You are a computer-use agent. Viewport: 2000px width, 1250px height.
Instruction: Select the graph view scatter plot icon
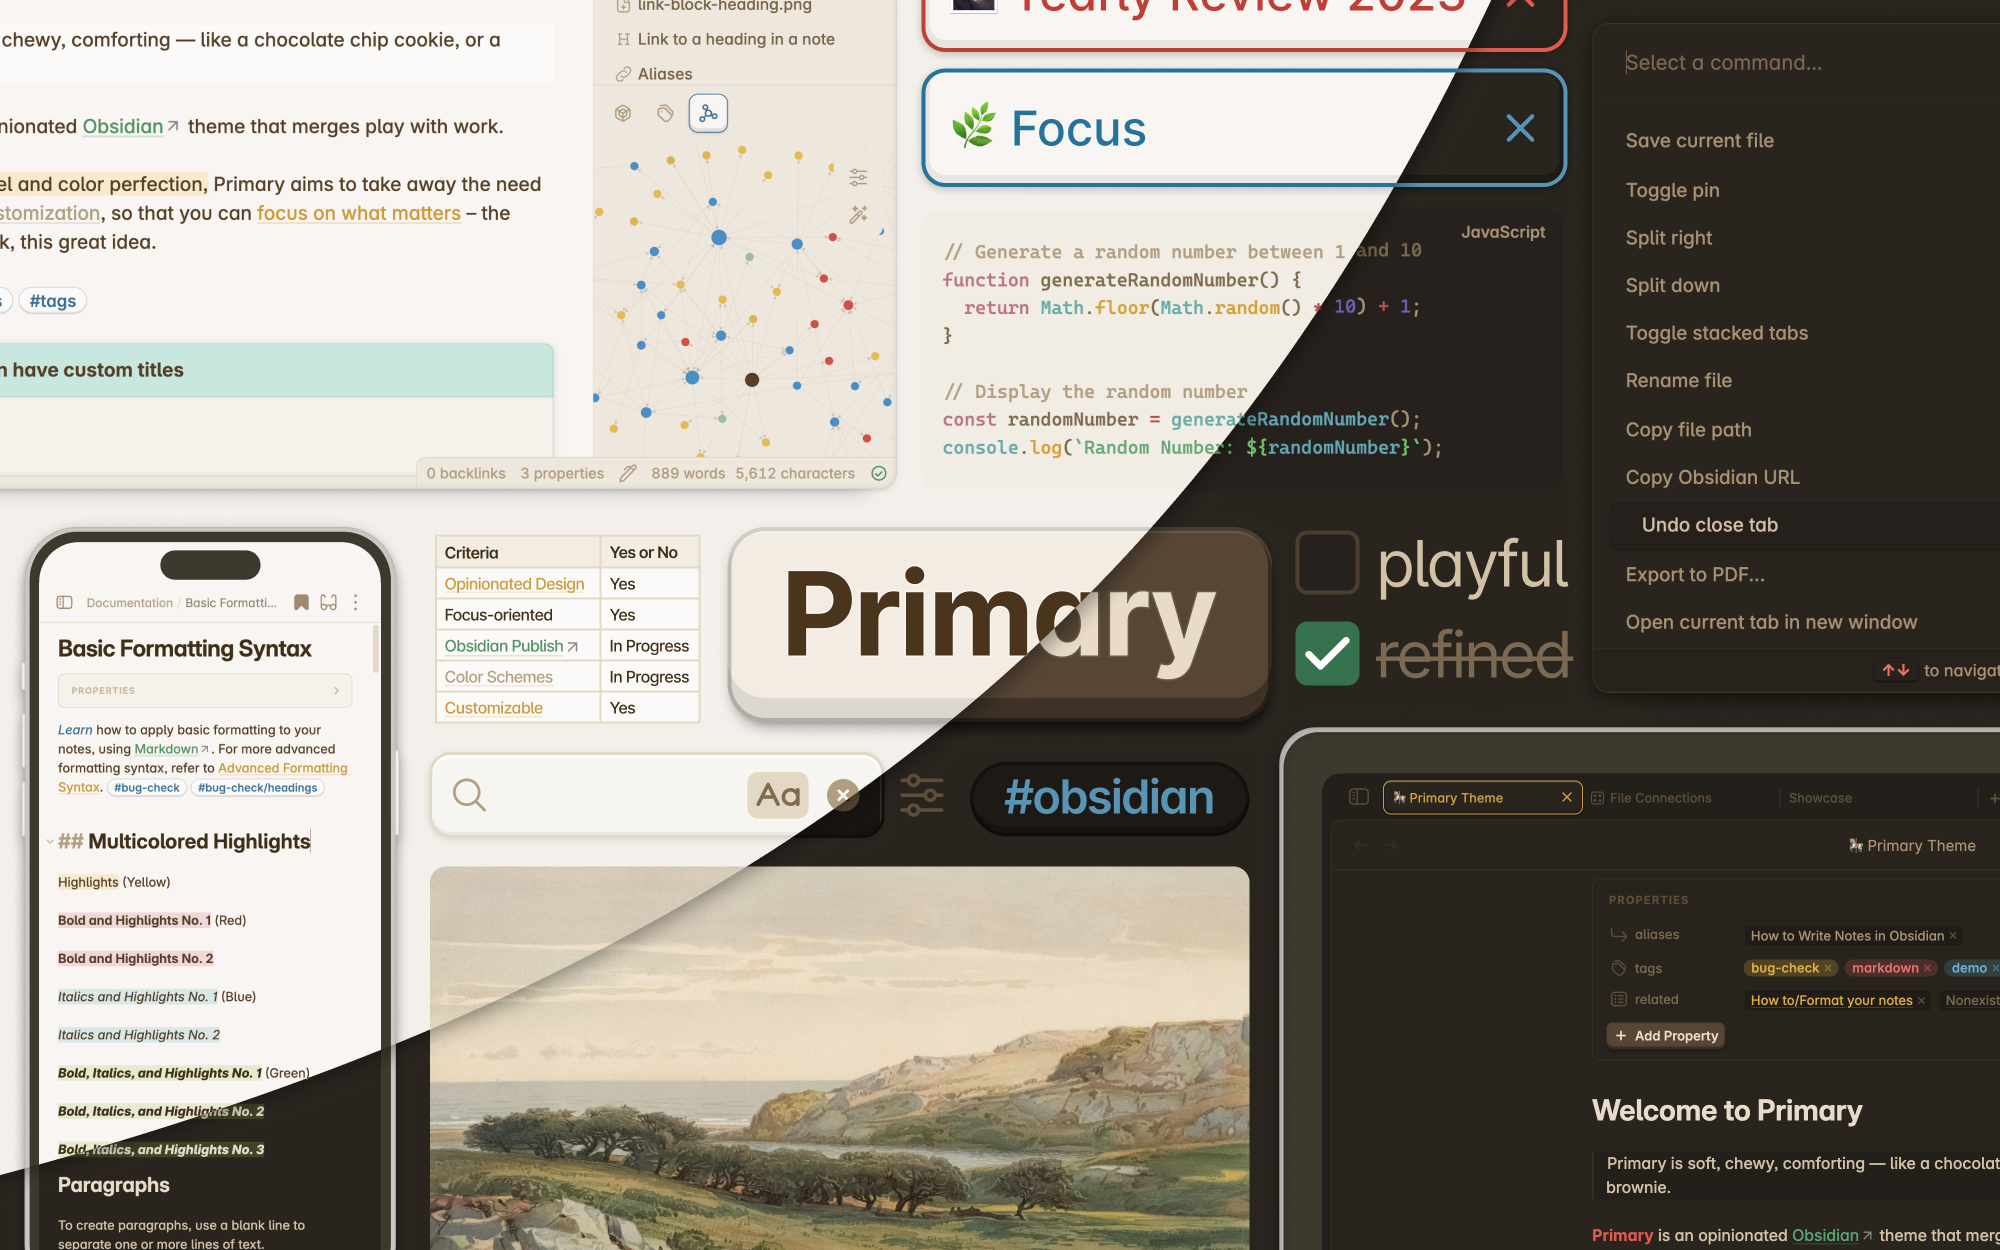[x=707, y=112]
